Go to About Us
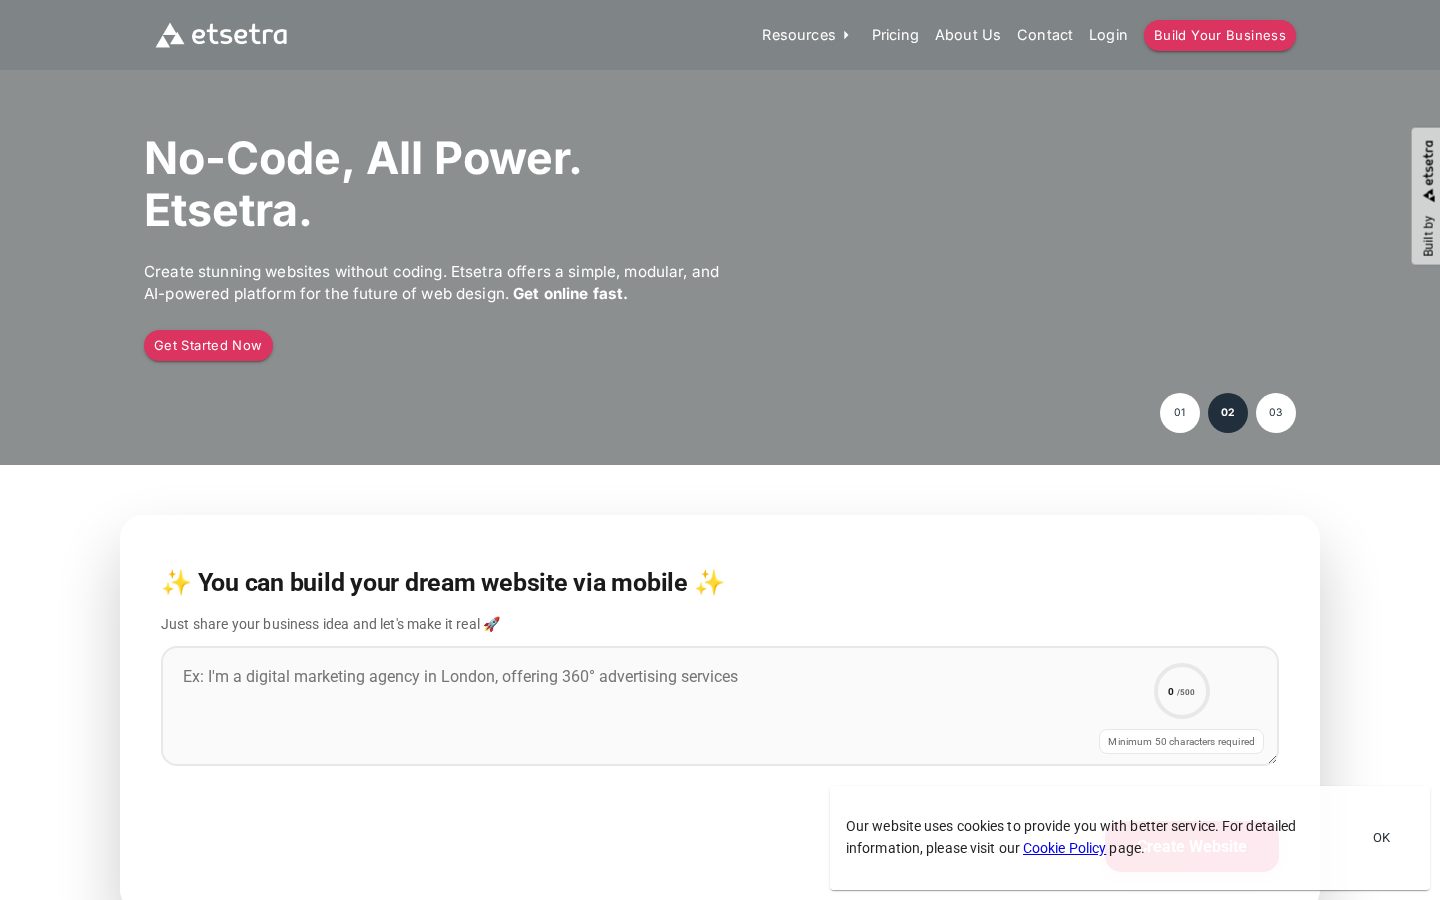Image resolution: width=1440 pixels, height=900 pixels. click(x=967, y=35)
